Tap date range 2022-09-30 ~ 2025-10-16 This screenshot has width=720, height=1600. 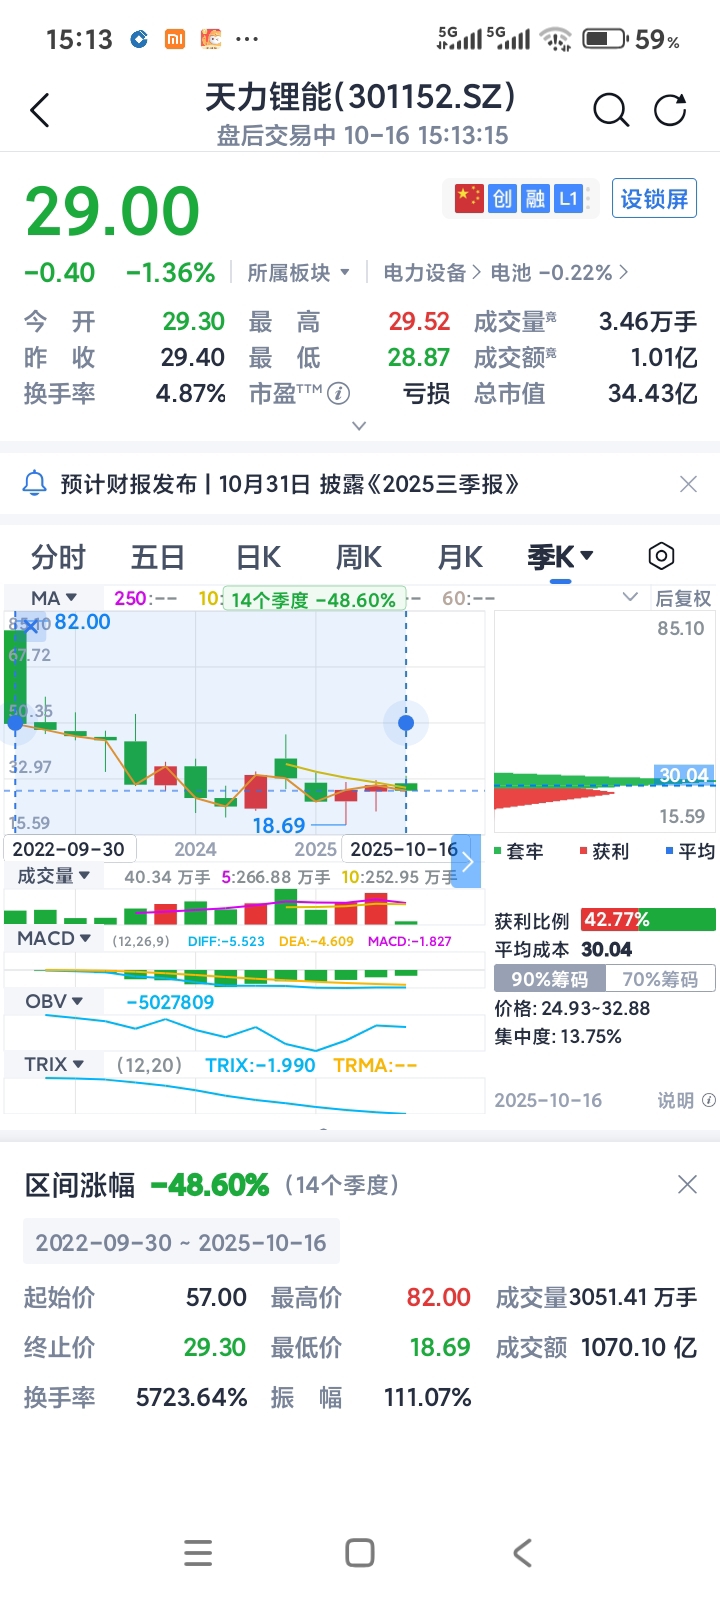point(181,1242)
